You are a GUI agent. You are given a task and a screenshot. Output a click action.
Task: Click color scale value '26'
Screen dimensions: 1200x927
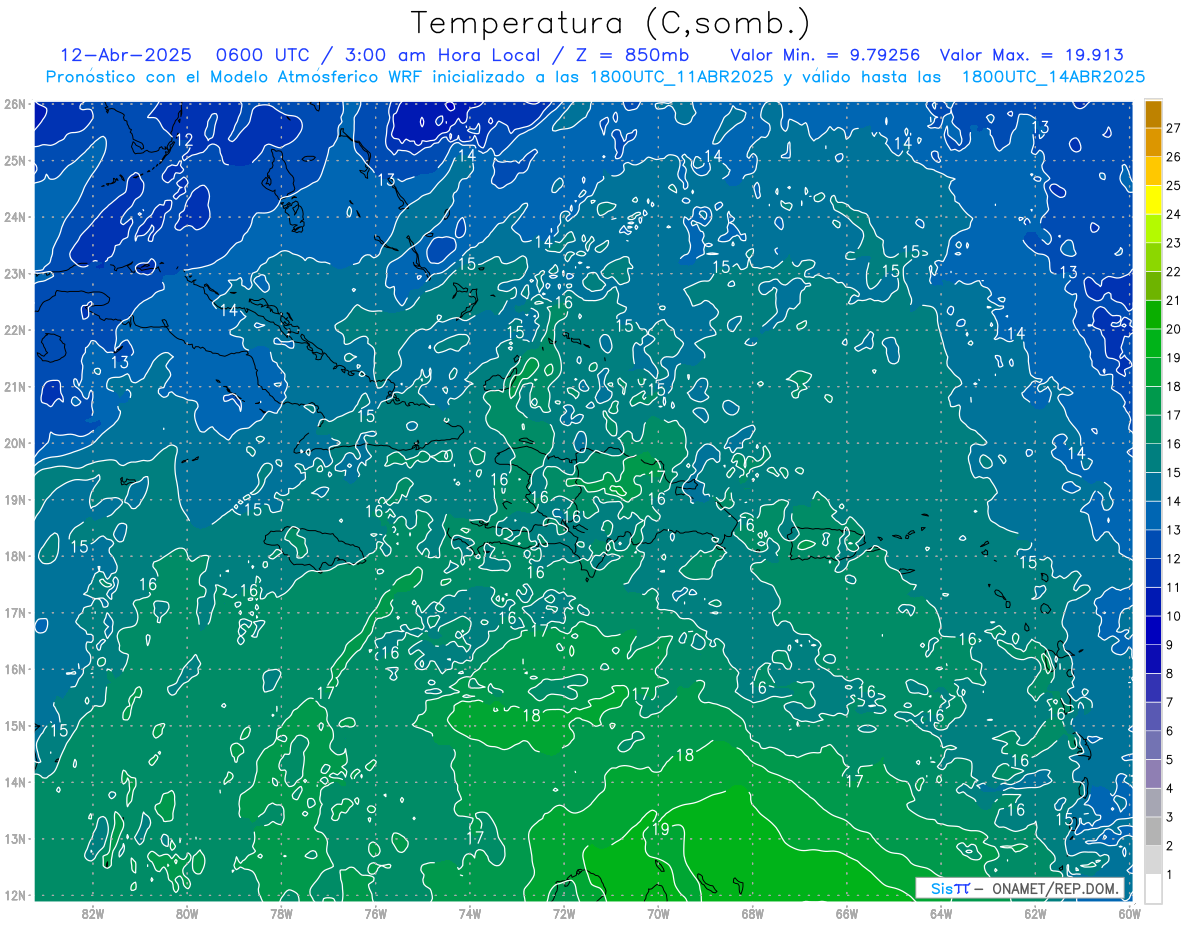tap(1174, 157)
